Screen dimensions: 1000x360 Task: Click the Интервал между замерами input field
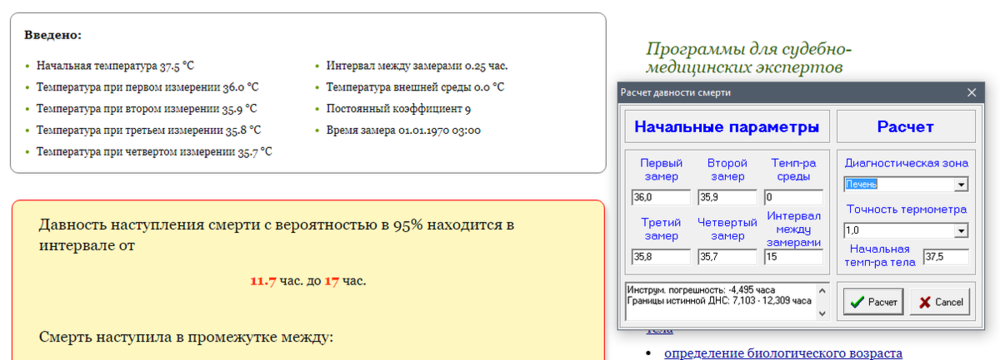pos(793,257)
